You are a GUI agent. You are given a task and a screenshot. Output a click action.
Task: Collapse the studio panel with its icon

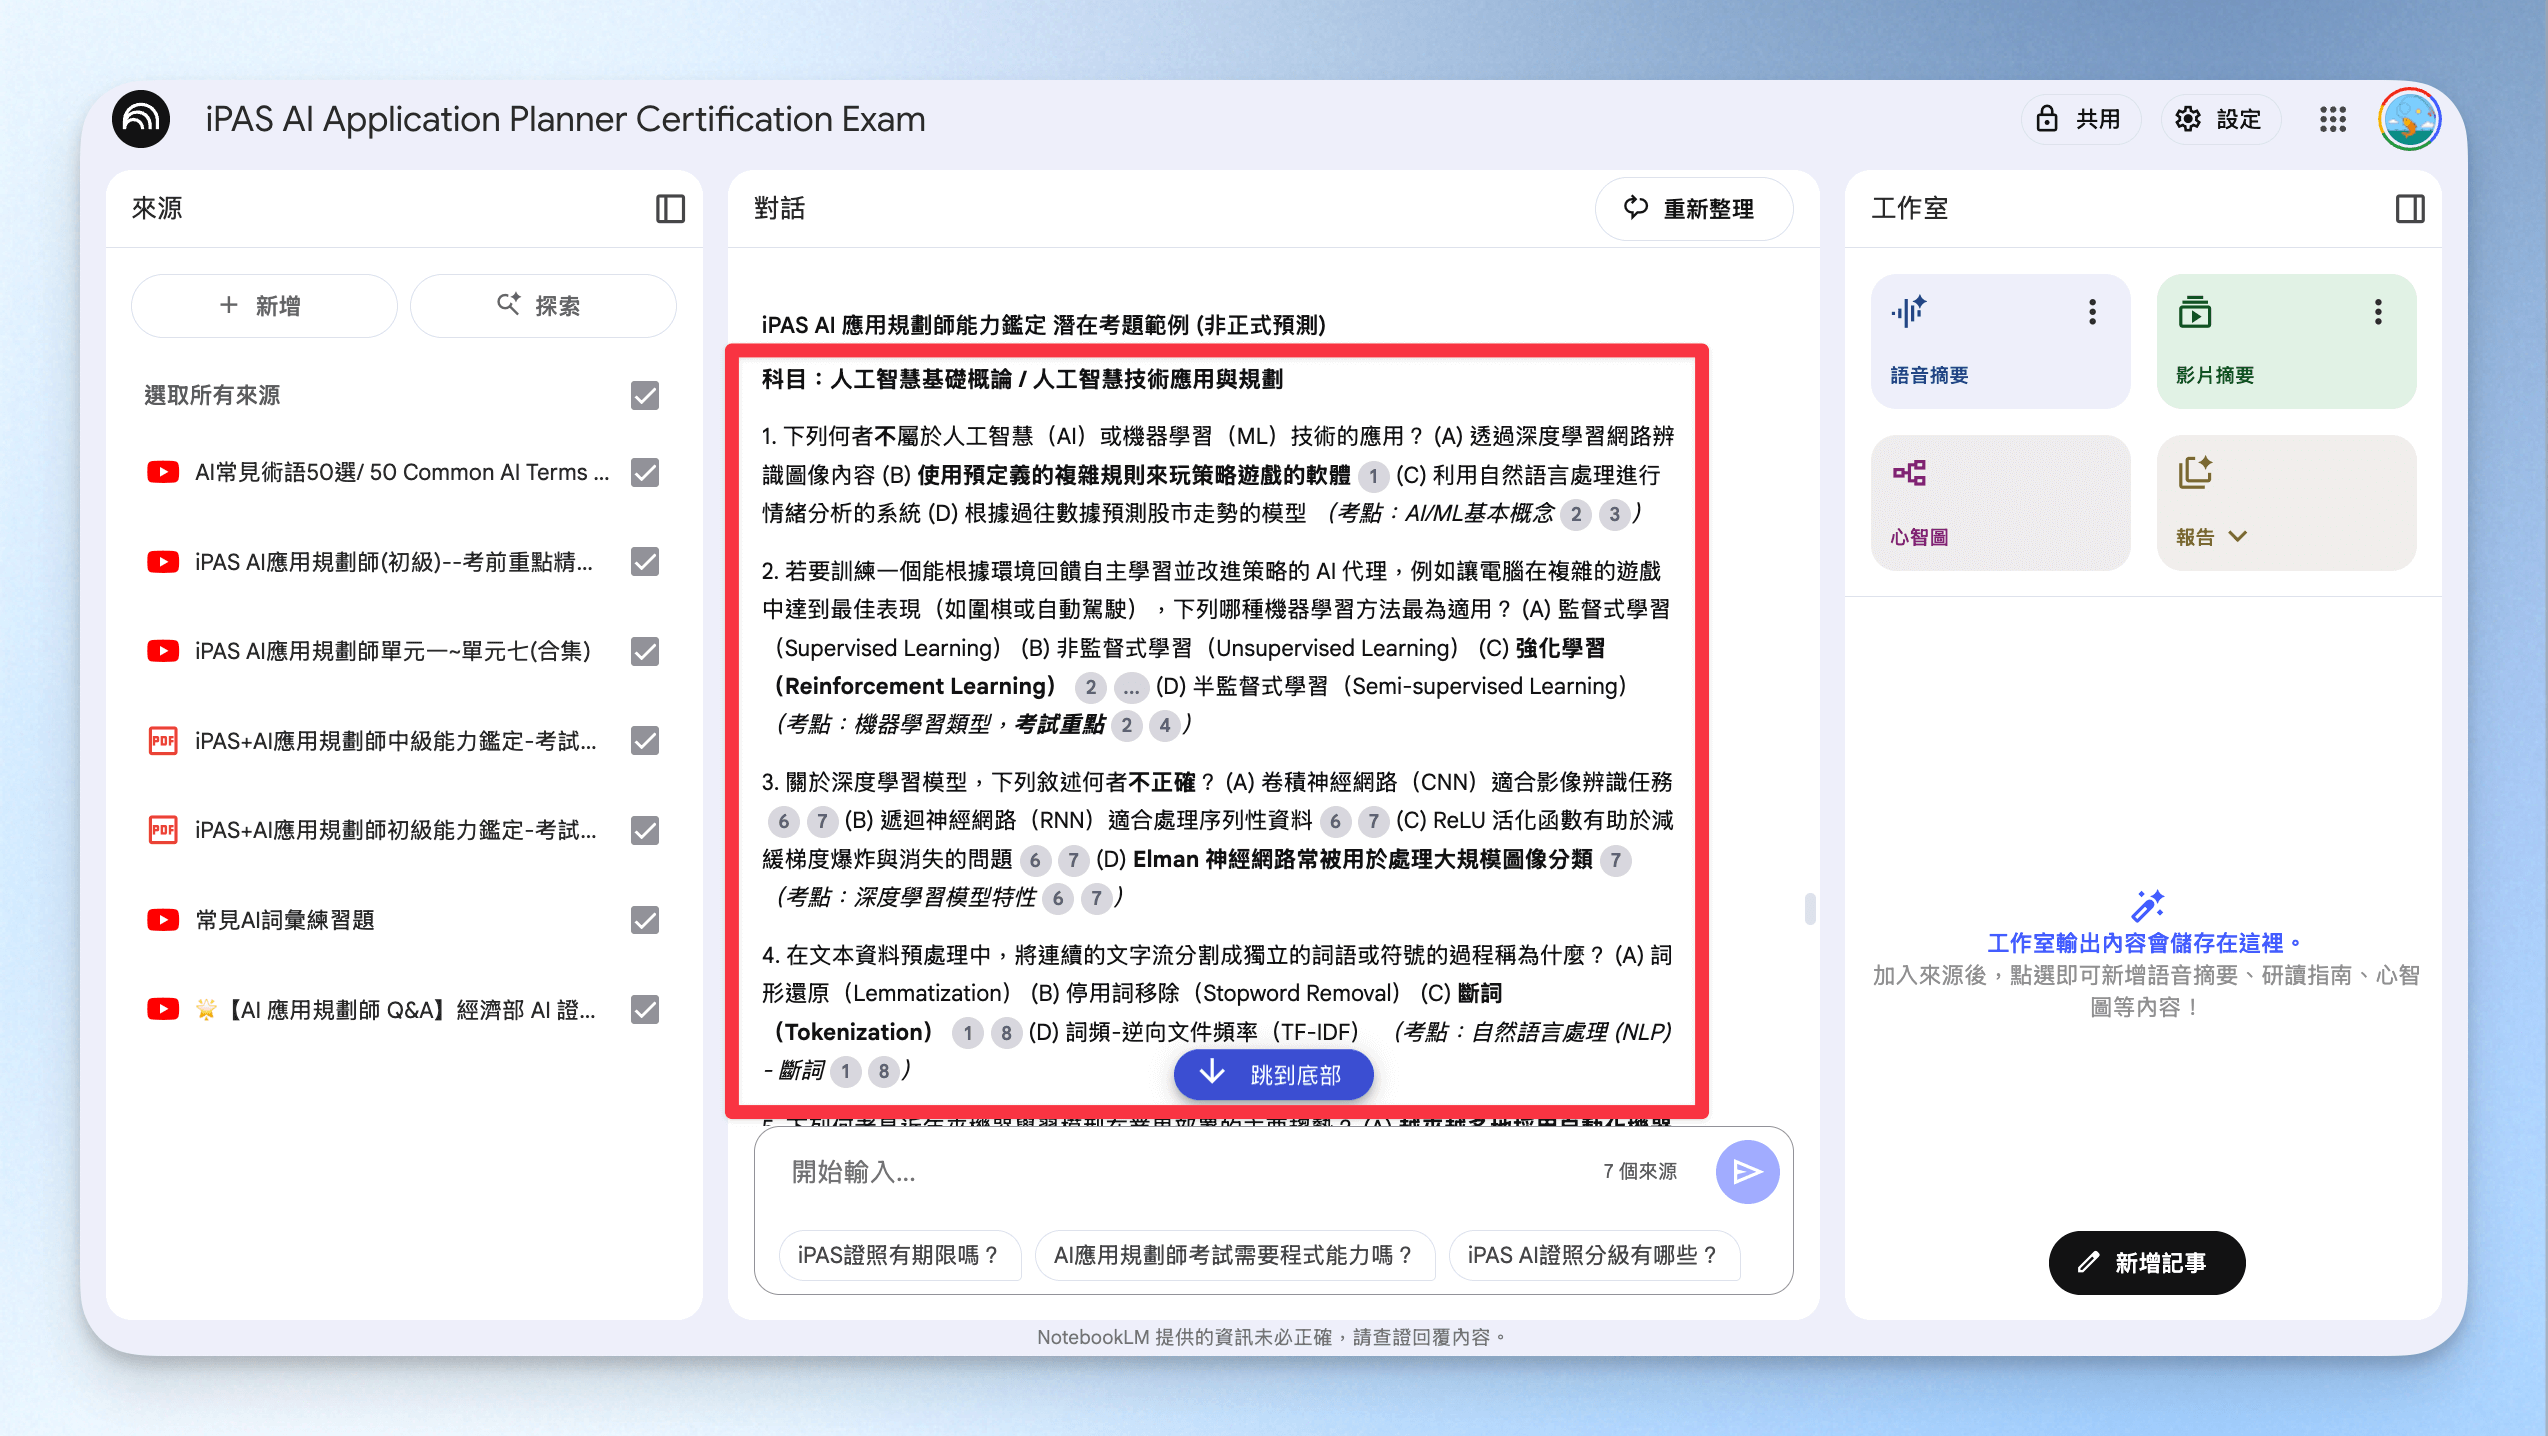click(2410, 208)
